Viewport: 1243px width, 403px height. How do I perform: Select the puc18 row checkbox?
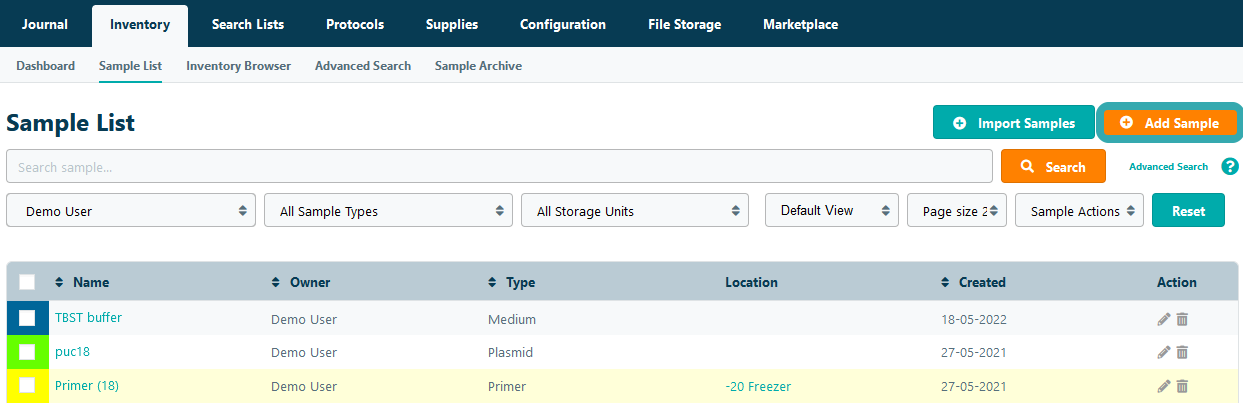click(x=27, y=352)
